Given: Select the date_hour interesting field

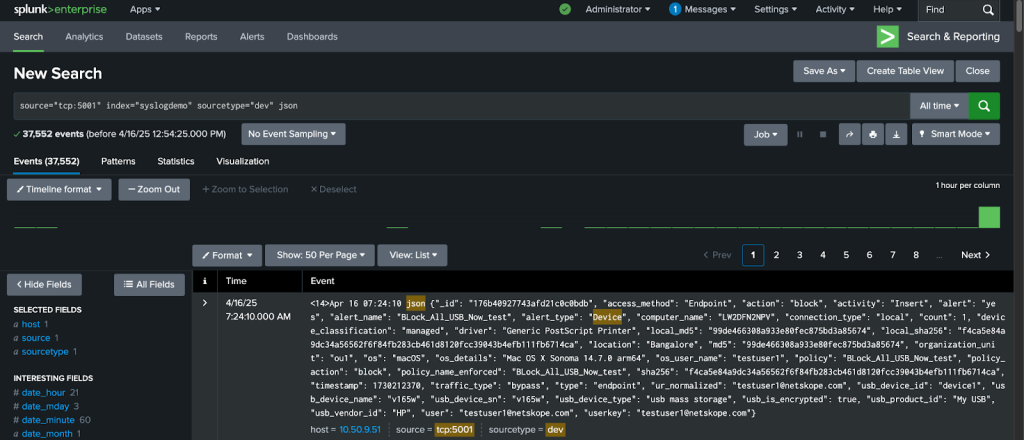Looking at the screenshot, I should pos(44,392).
